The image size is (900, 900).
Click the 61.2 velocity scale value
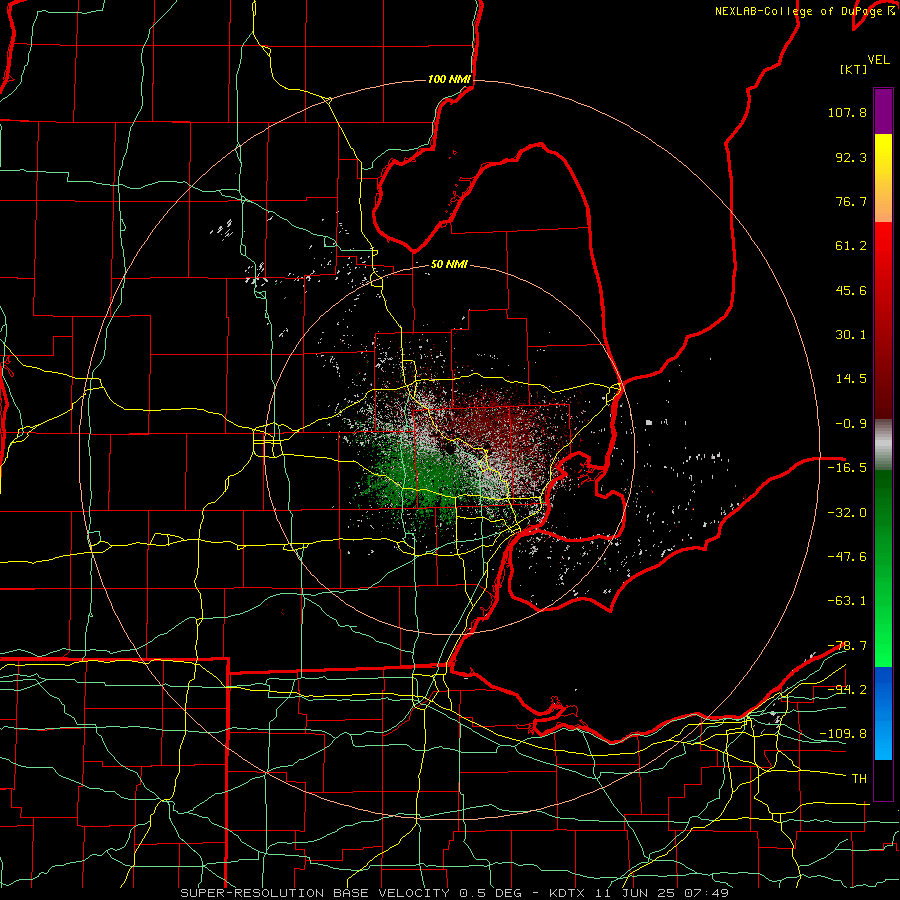click(x=851, y=246)
